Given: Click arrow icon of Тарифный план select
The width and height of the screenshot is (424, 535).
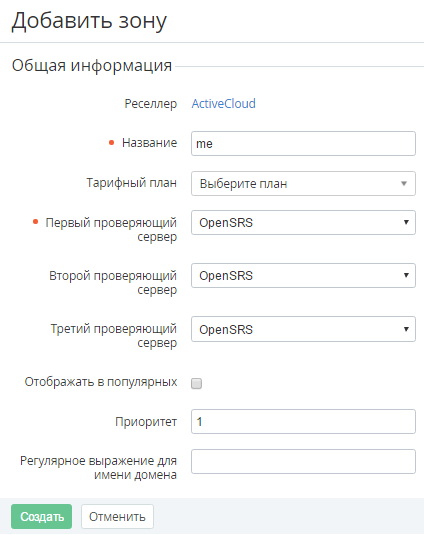Looking at the screenshot, I should [x=404, y=184].
